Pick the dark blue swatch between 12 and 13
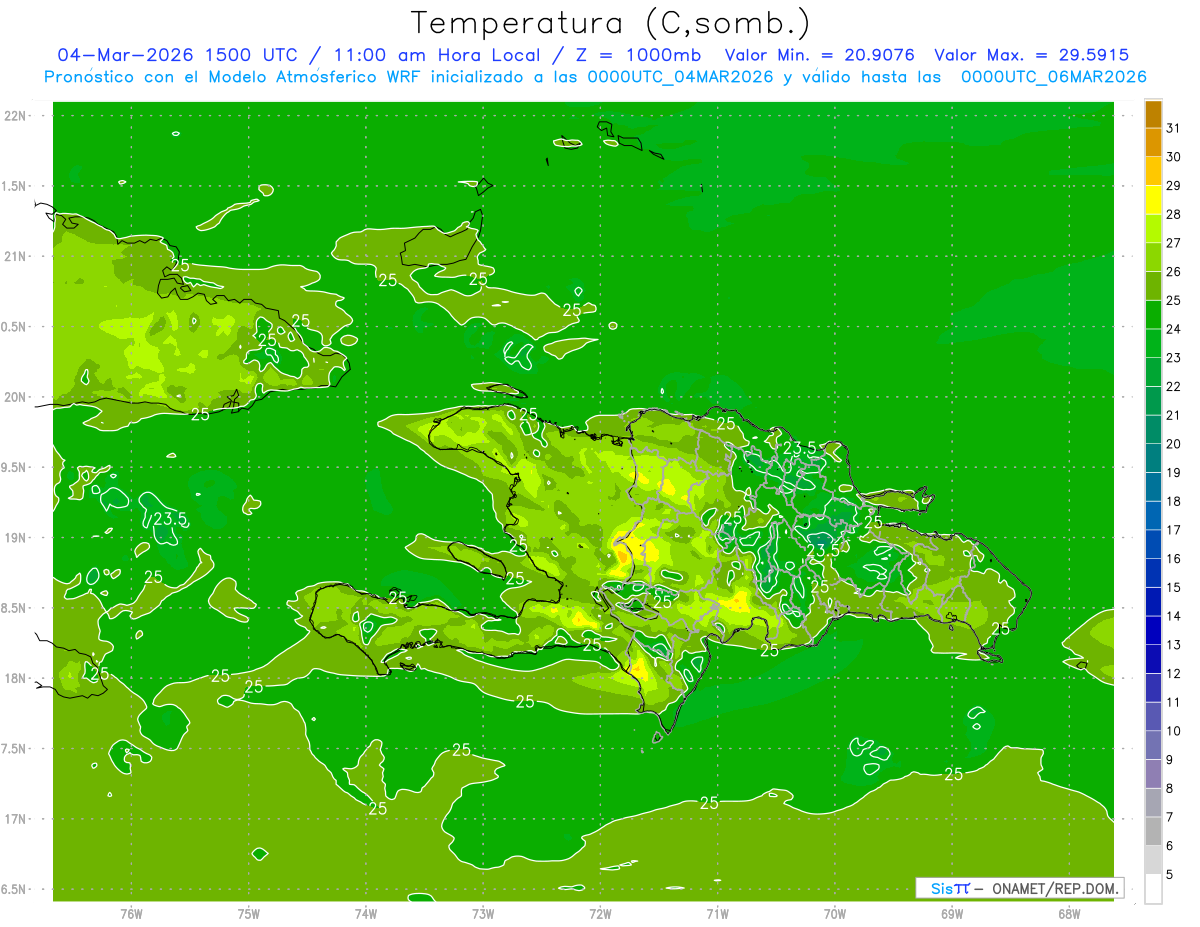The height and width of the screenshot is (927, 1200). pyautogui.click(x=1153, y=660)
